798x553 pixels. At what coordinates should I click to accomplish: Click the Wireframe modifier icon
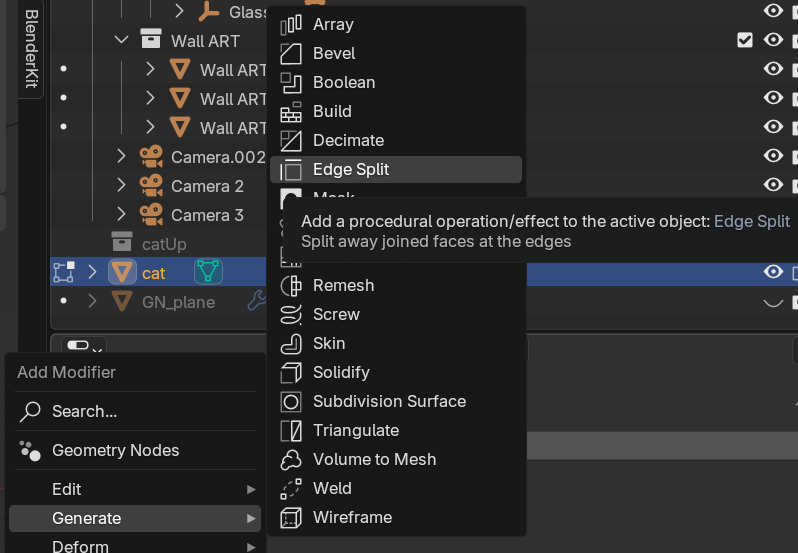(291, 518)
